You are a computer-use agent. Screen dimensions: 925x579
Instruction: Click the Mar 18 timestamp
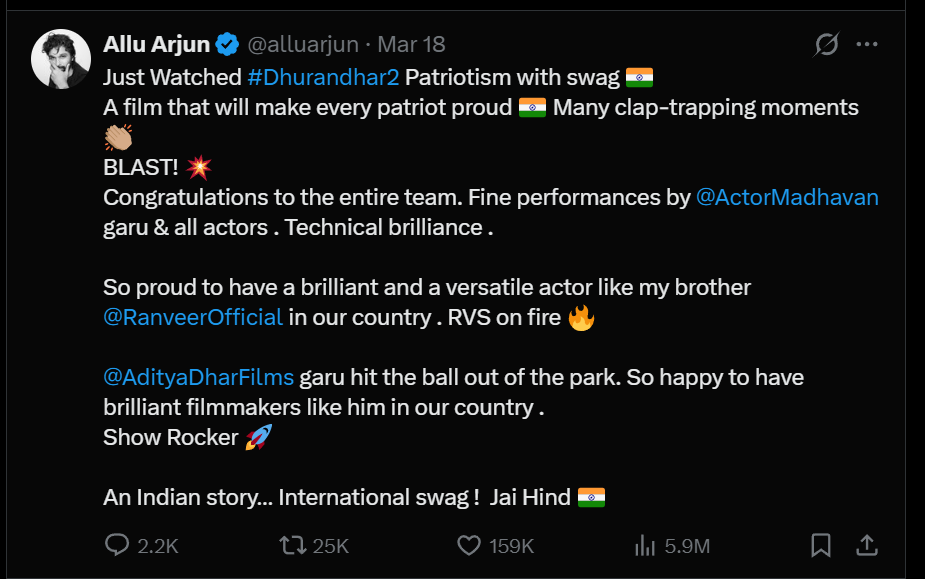point(411,45)
